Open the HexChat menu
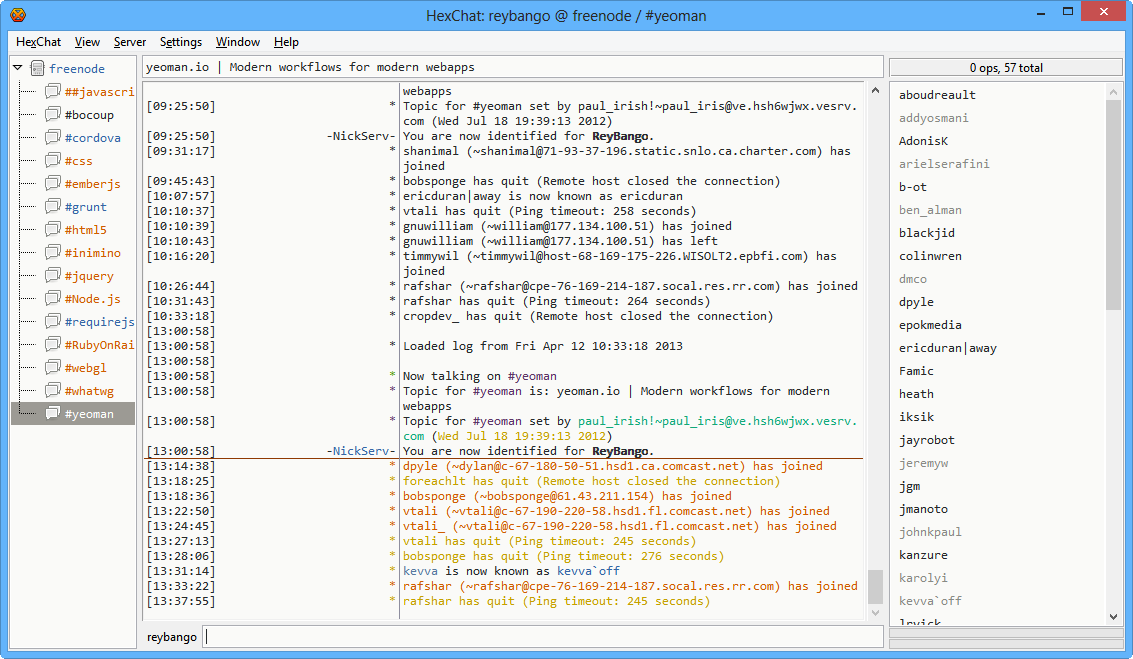The height and width of the screenshot is (659, 1133). 38,42
